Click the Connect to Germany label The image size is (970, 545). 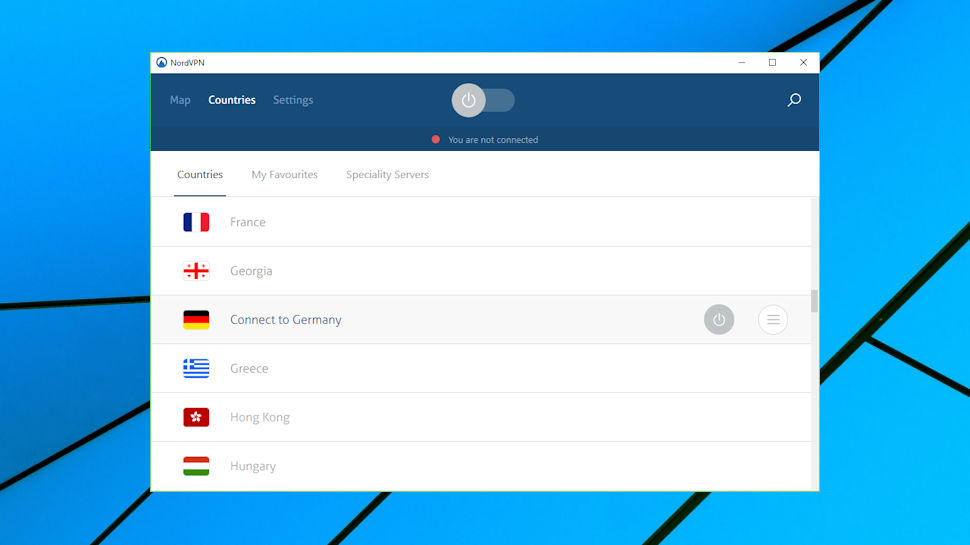pyautogui.click(x=286, y=320)
